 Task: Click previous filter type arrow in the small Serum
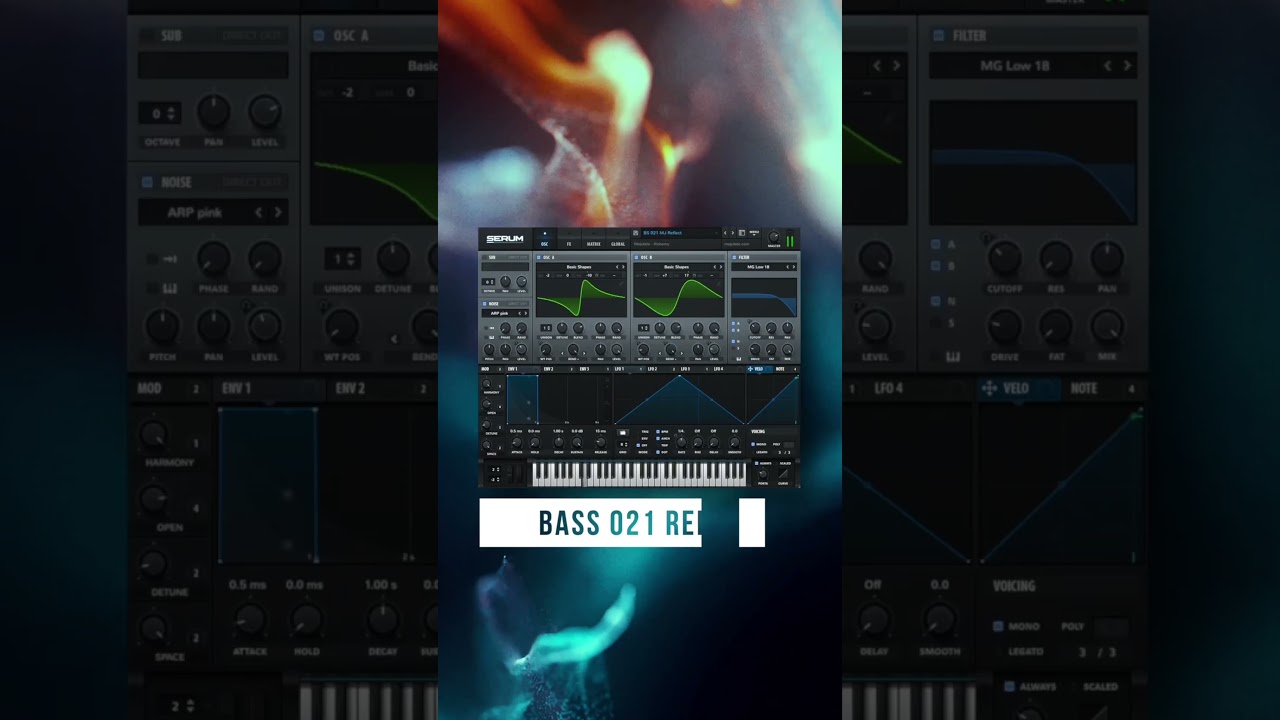coord(787,267)
